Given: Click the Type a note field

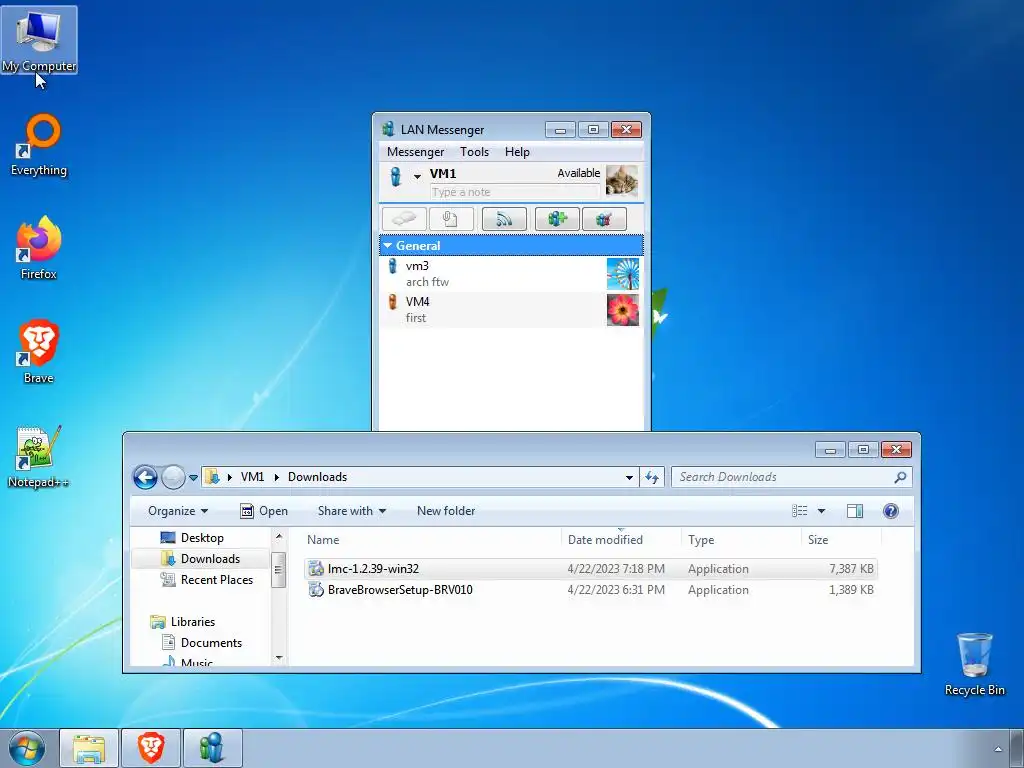Looking at the screenshot, I should click(515, 192).
